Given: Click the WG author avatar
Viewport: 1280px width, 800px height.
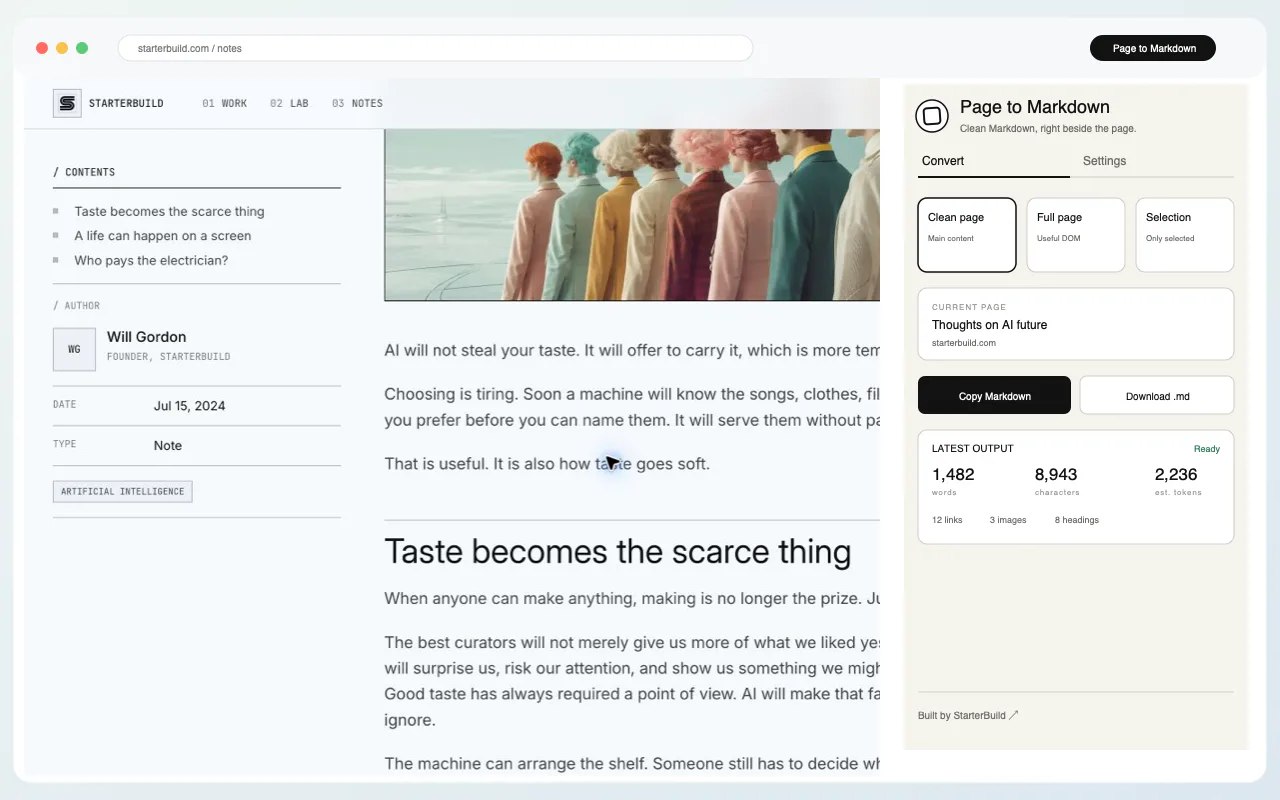Looking at the screenshot, I should click(x=74, y=349).
